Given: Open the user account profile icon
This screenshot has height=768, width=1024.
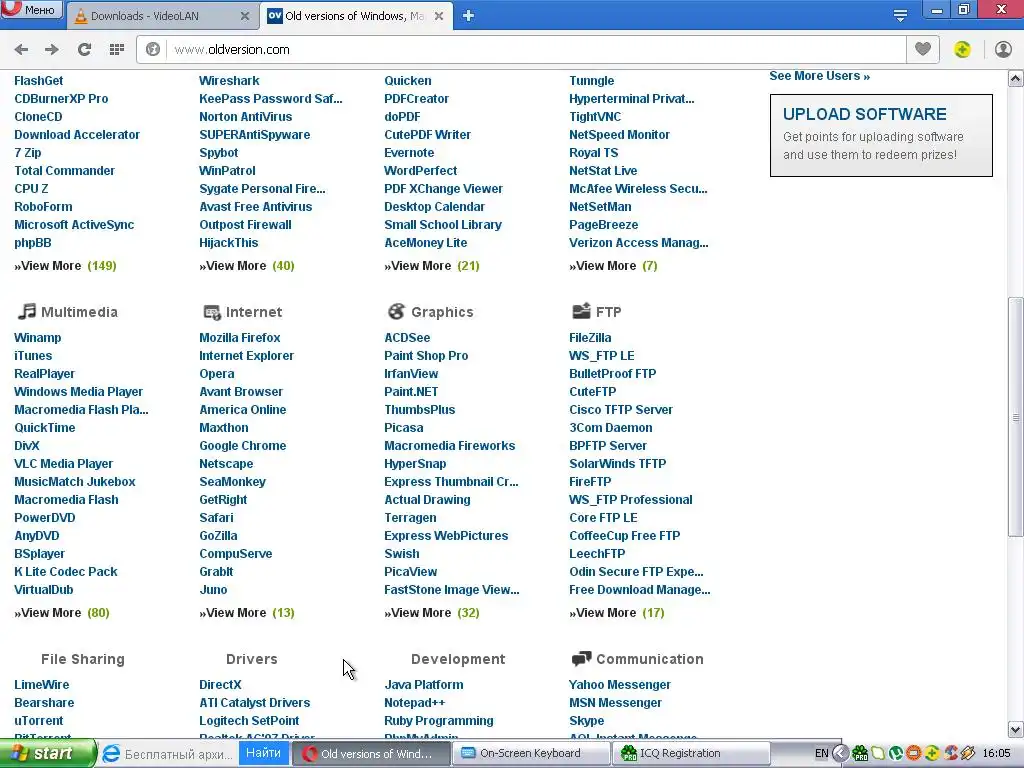Looking at the screenshot, I should [1003, 50].
